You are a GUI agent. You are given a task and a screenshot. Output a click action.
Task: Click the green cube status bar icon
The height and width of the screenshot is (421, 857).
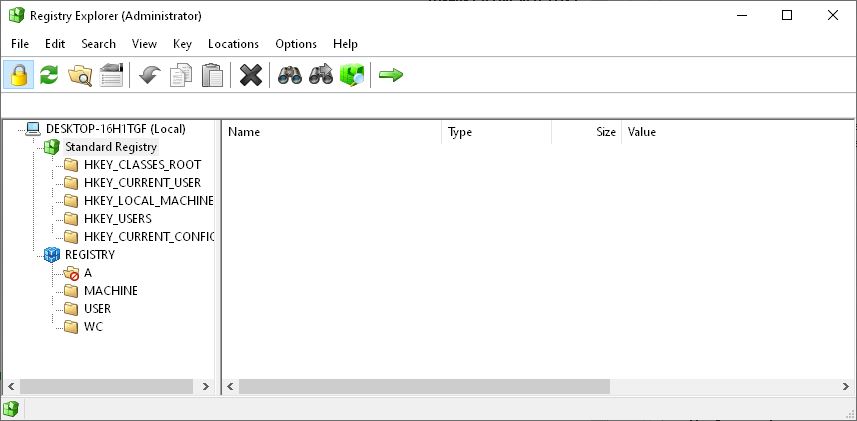(11, 408)
